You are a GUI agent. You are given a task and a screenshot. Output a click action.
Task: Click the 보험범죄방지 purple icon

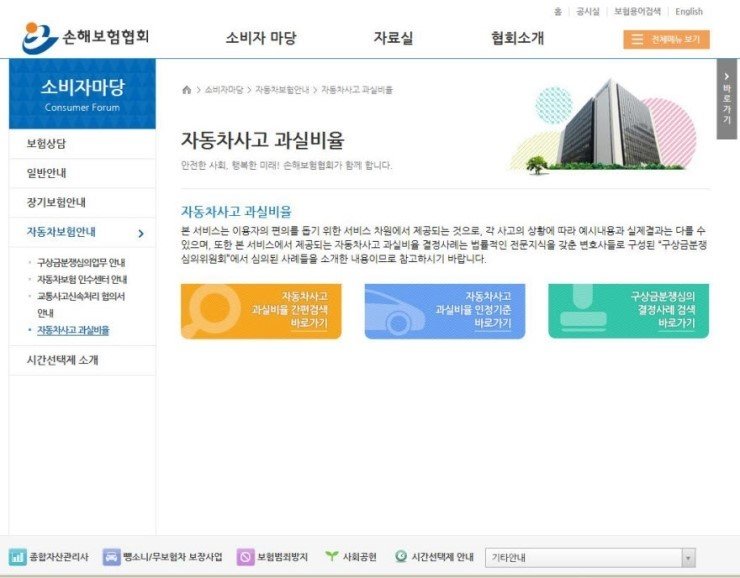tap(245, 557)
